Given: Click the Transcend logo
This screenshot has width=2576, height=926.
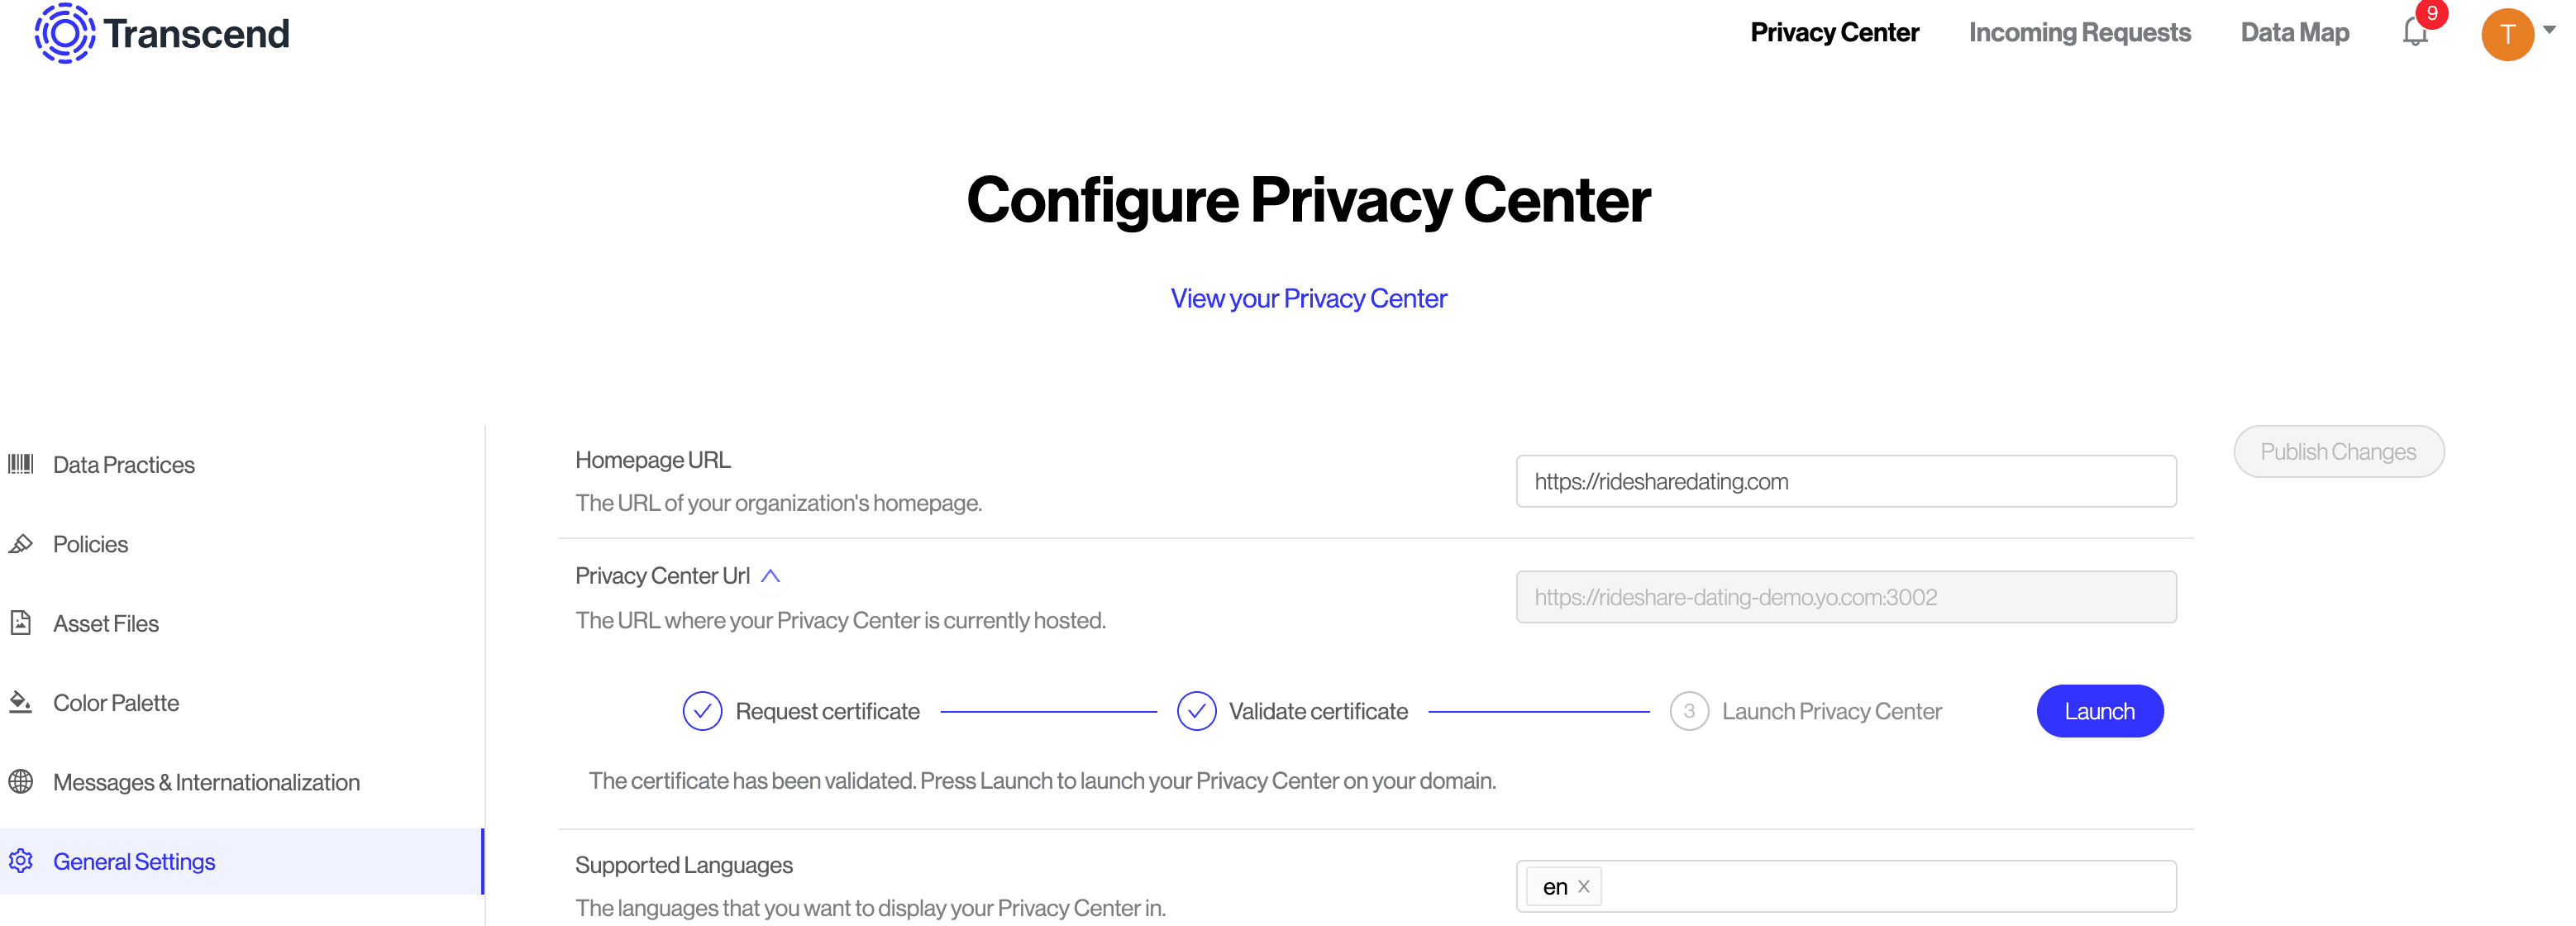Looking at the screenshot, I should (x=160, y=33).
